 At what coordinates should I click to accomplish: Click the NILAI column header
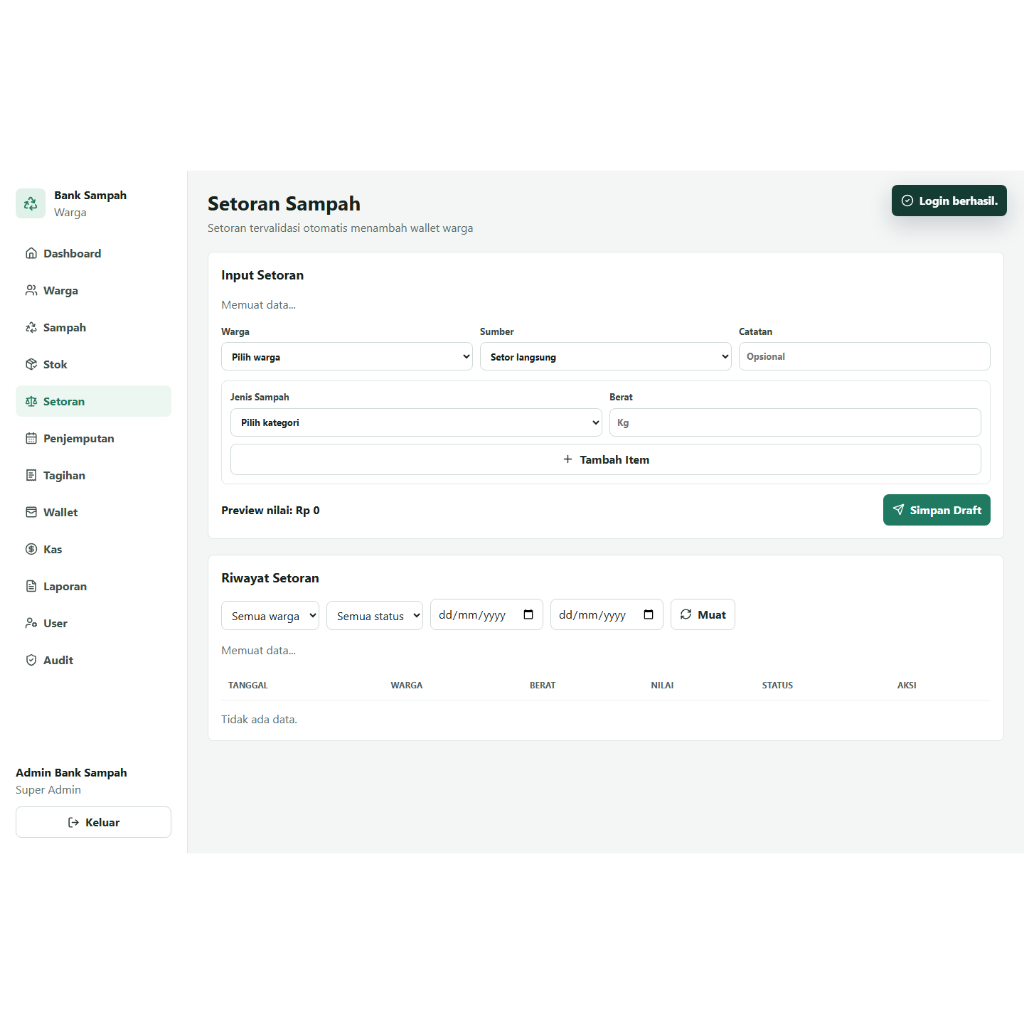pyautogui.click(x=662, y=685)
